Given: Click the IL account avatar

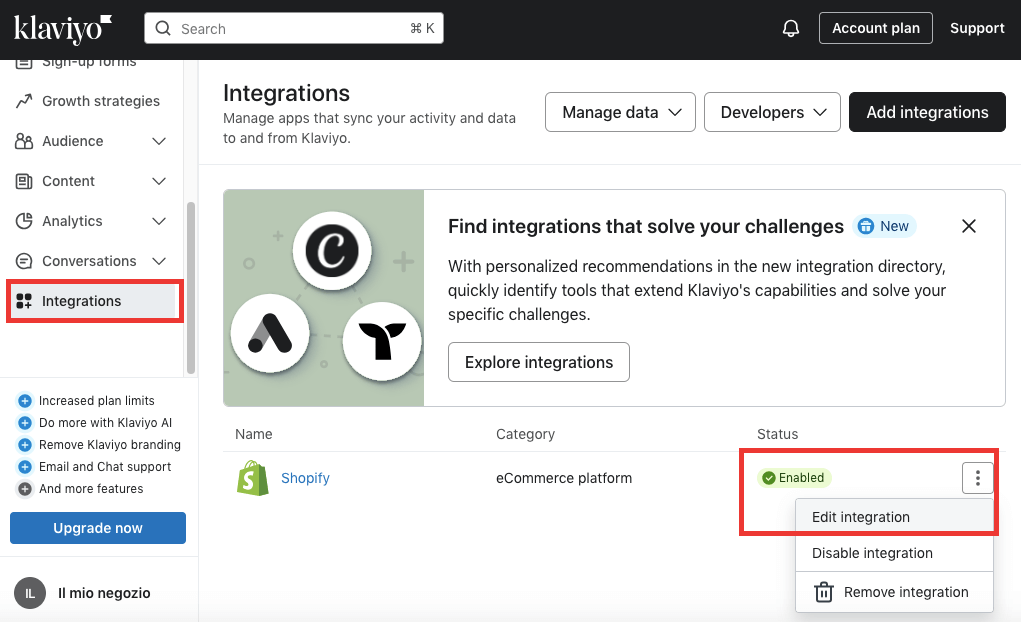Looking at the screenshot, I should point(30,593).
